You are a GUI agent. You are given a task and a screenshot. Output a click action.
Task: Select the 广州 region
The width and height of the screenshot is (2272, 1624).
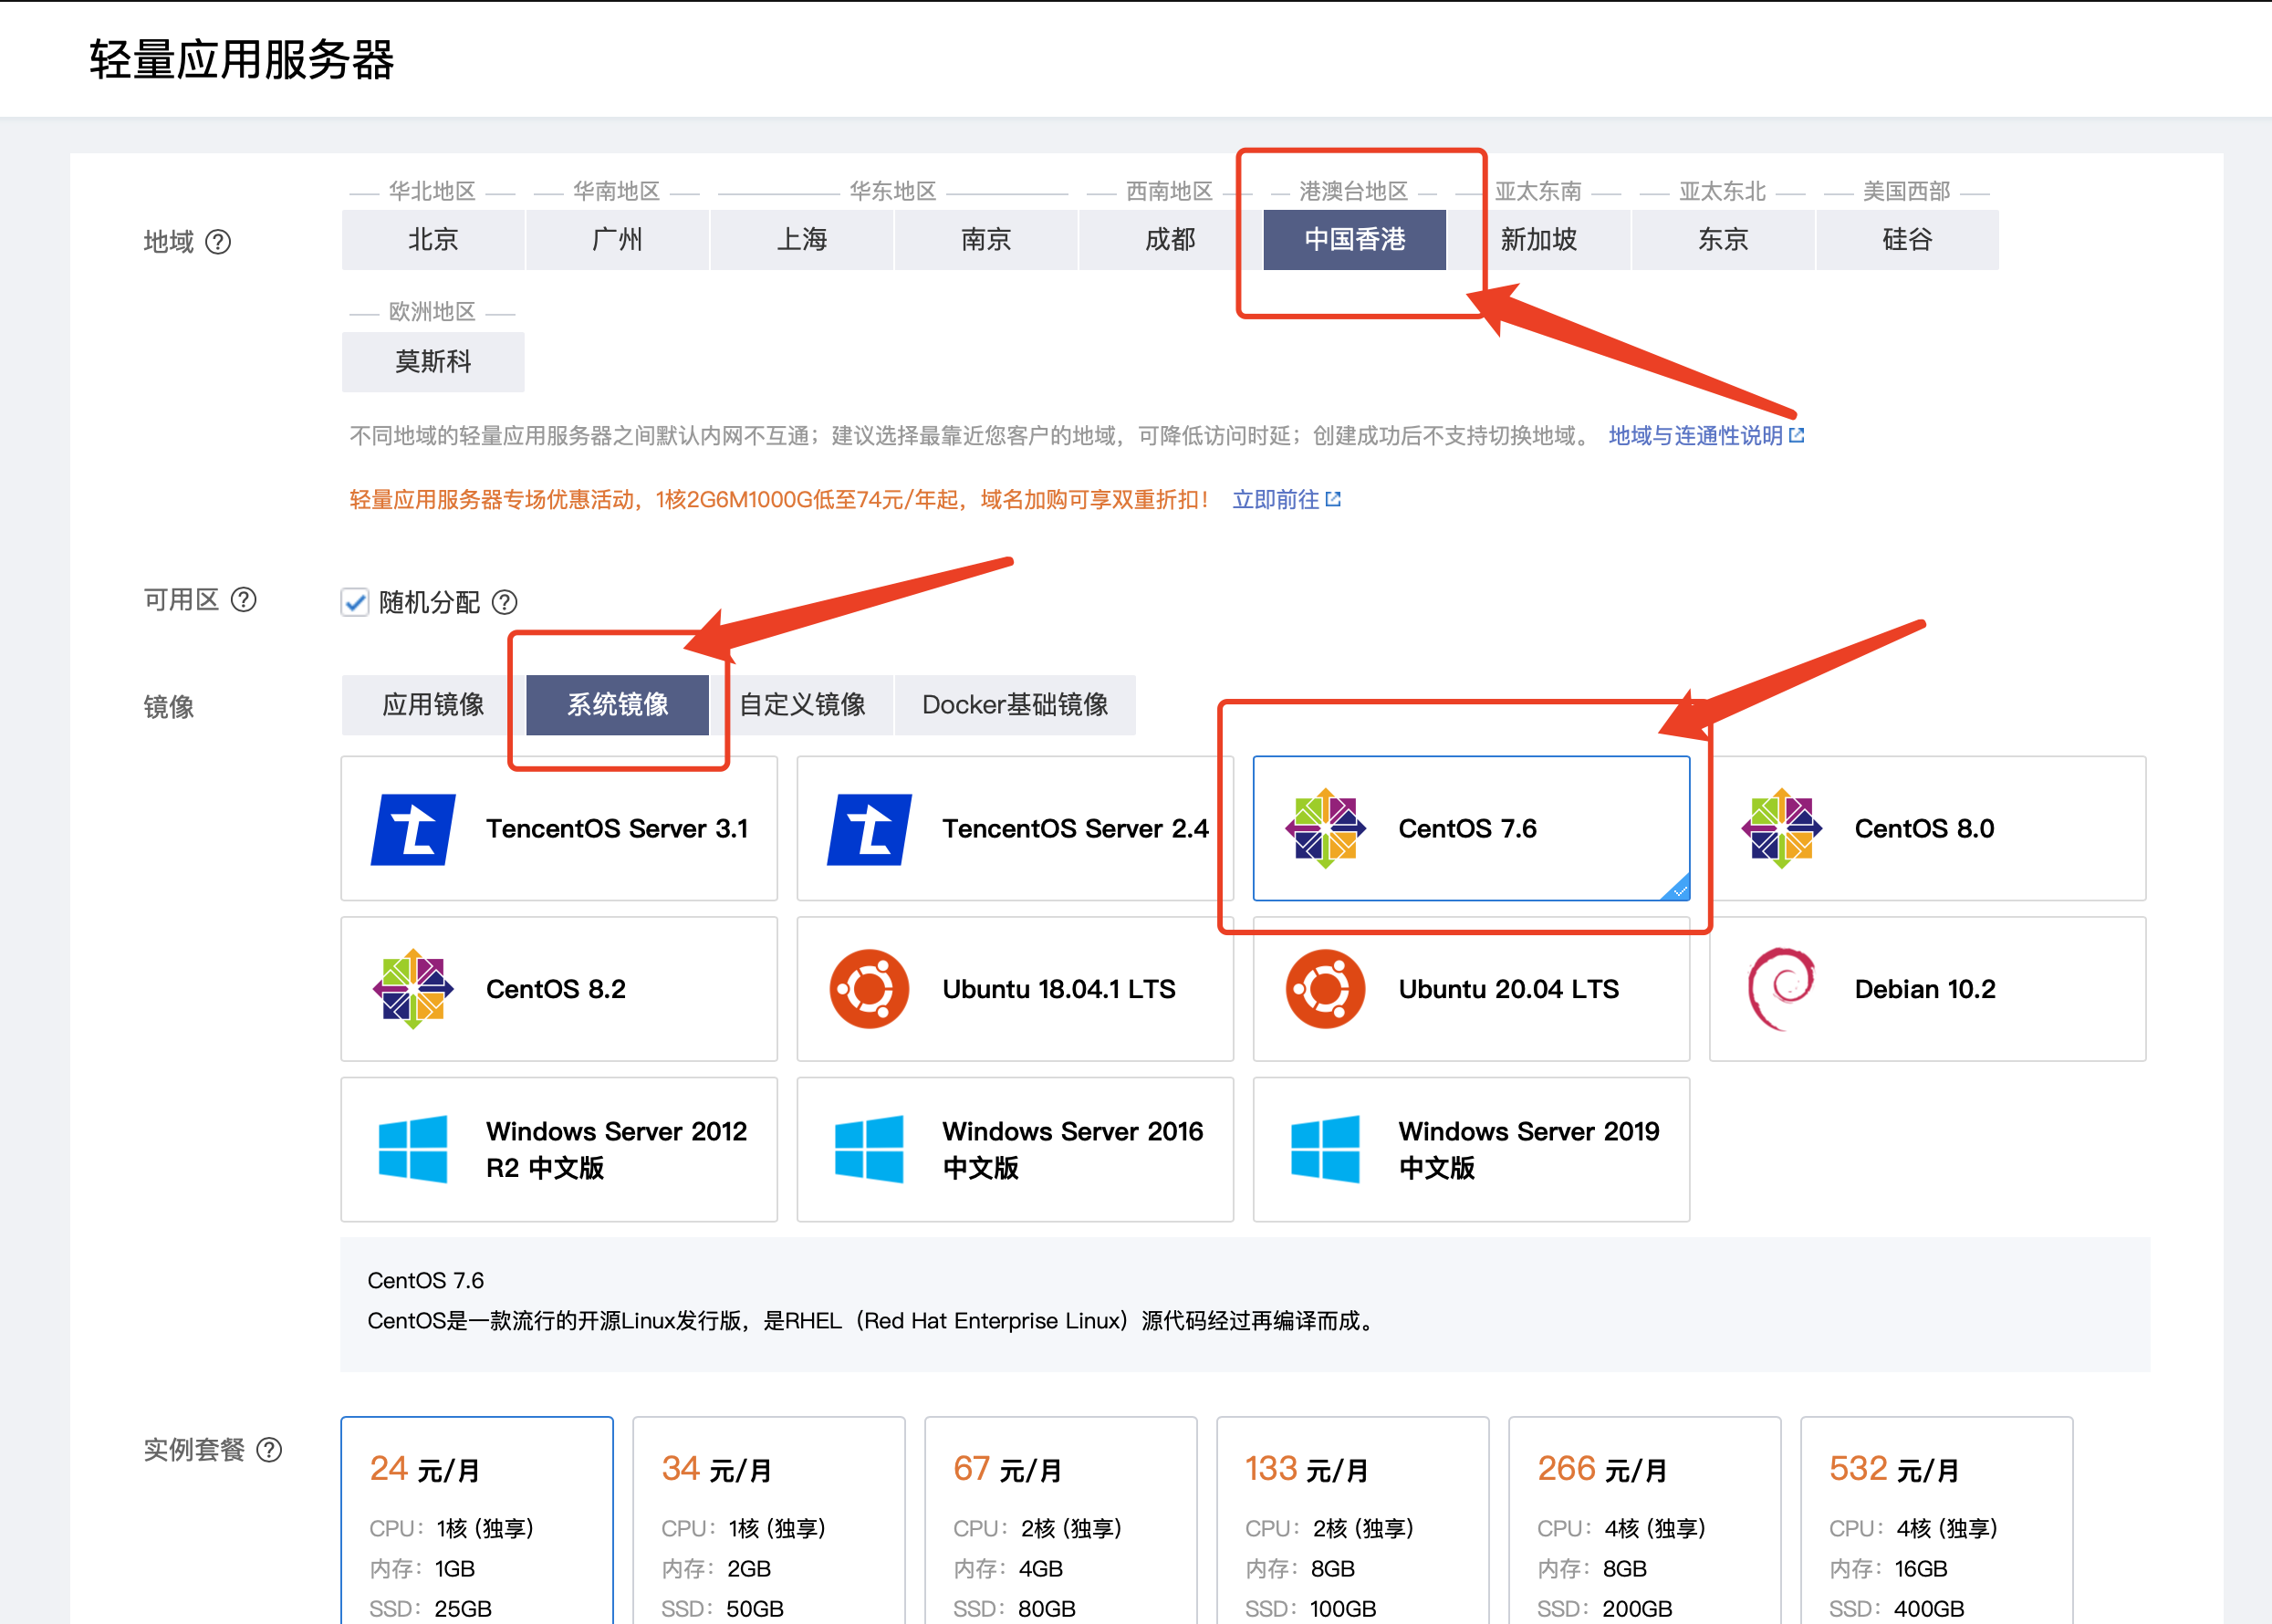coord(617,240)
